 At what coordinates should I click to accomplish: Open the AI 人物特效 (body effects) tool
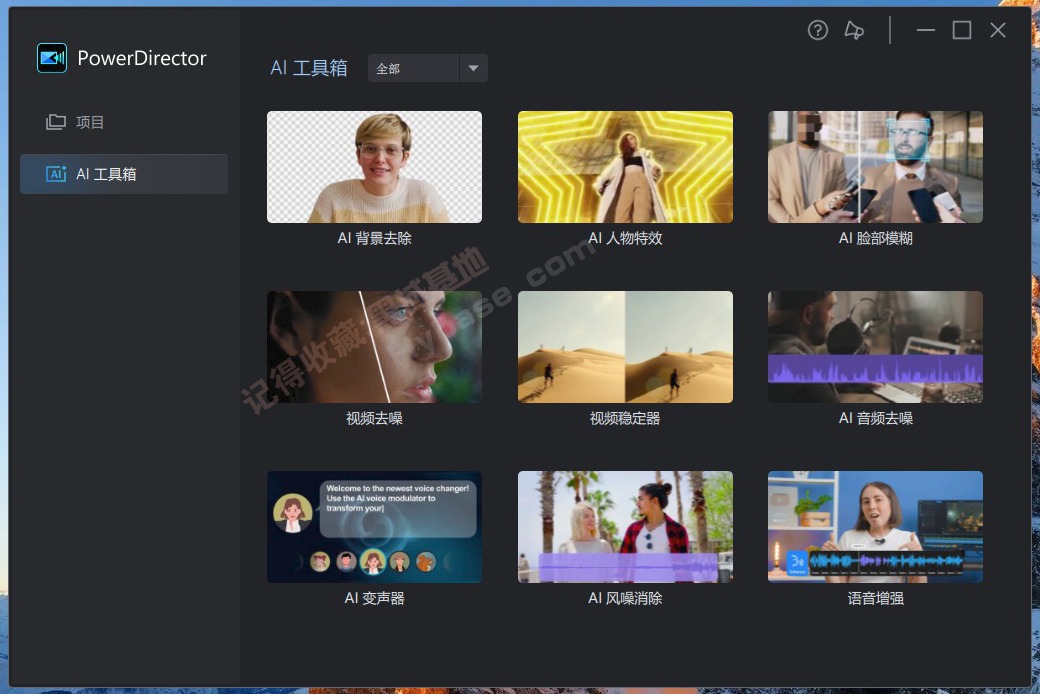(624, 167)
